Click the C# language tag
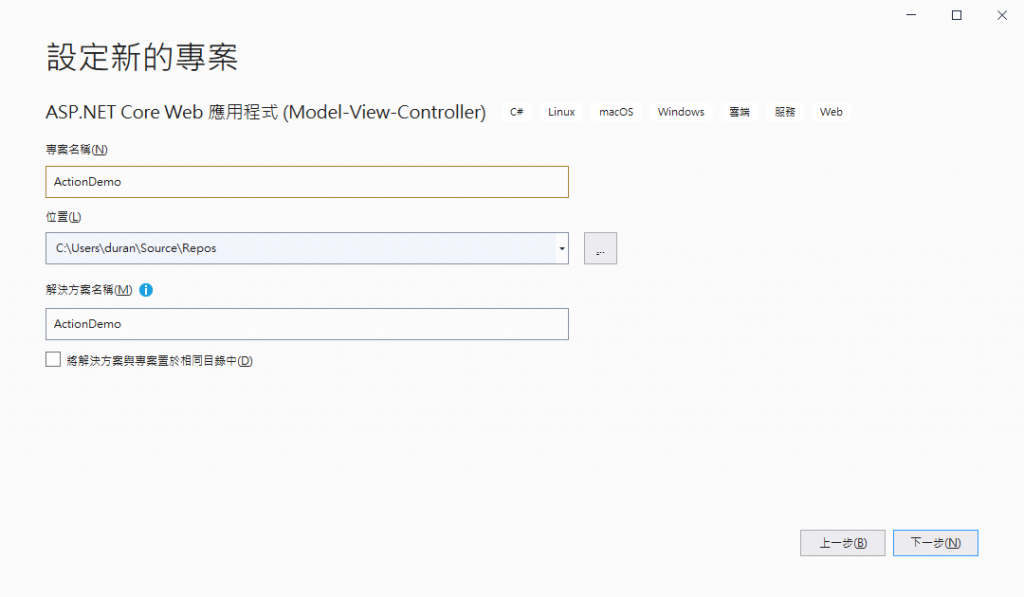 point(517,112)
